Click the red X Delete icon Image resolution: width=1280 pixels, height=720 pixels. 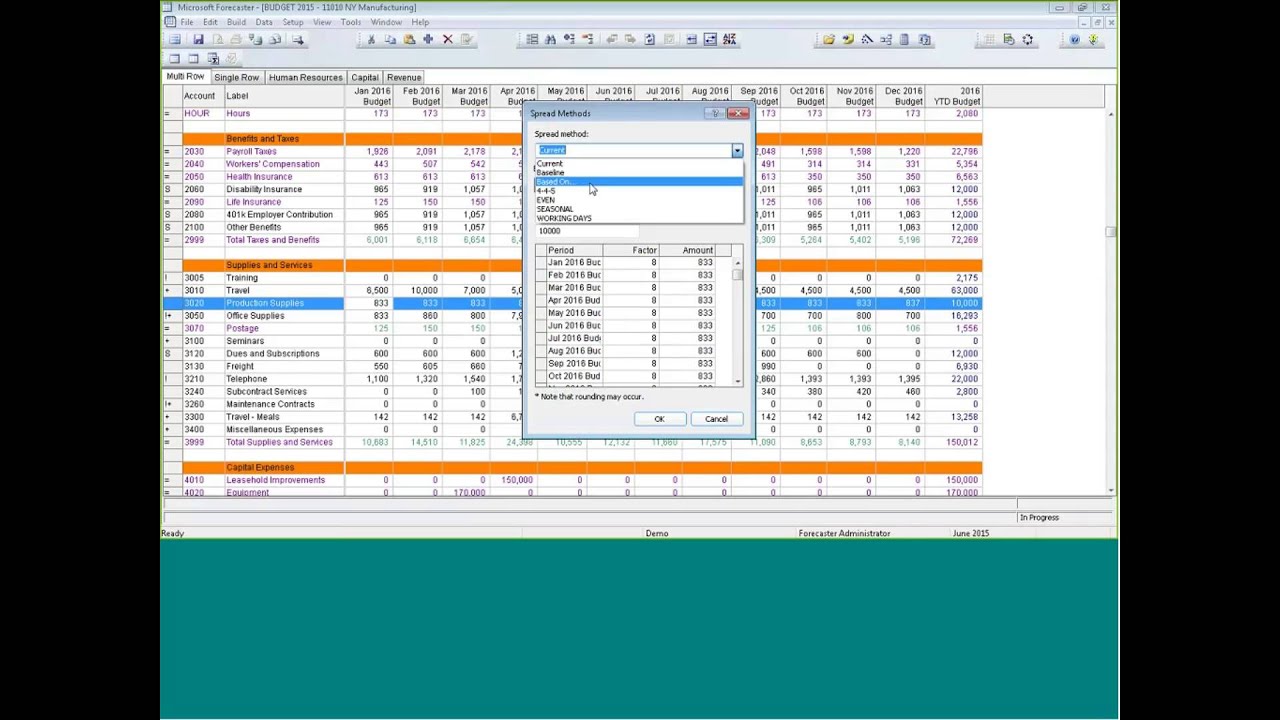tap(447, 40)
